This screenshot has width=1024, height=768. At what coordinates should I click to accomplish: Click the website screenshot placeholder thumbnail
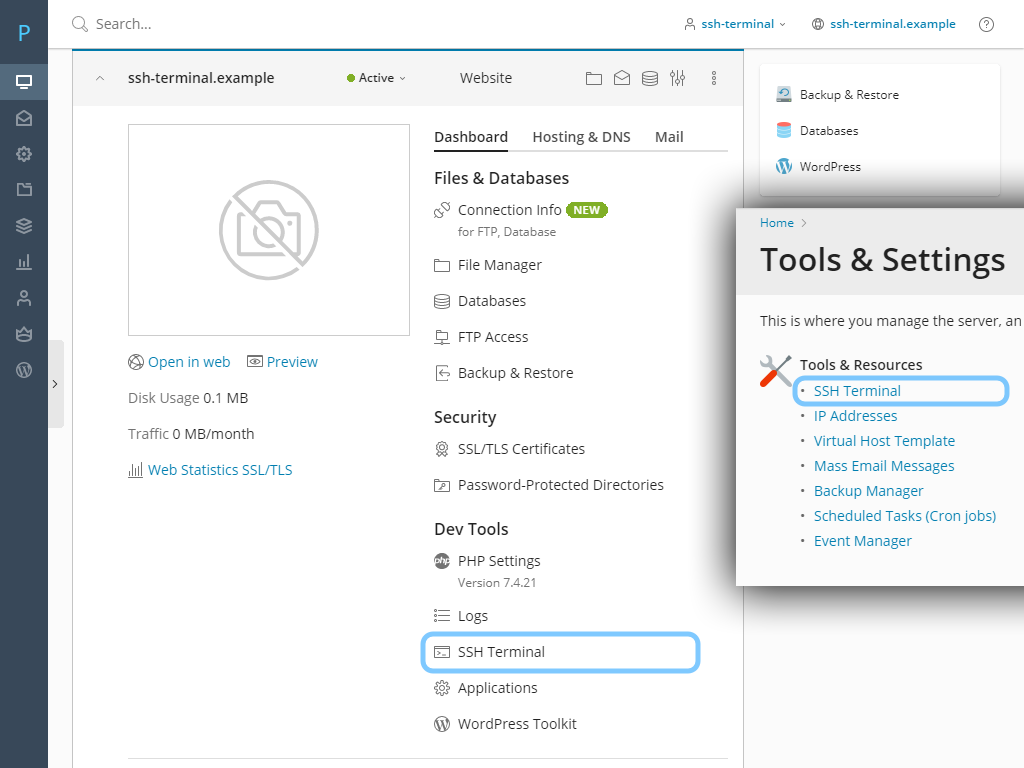tap(269, 230)
